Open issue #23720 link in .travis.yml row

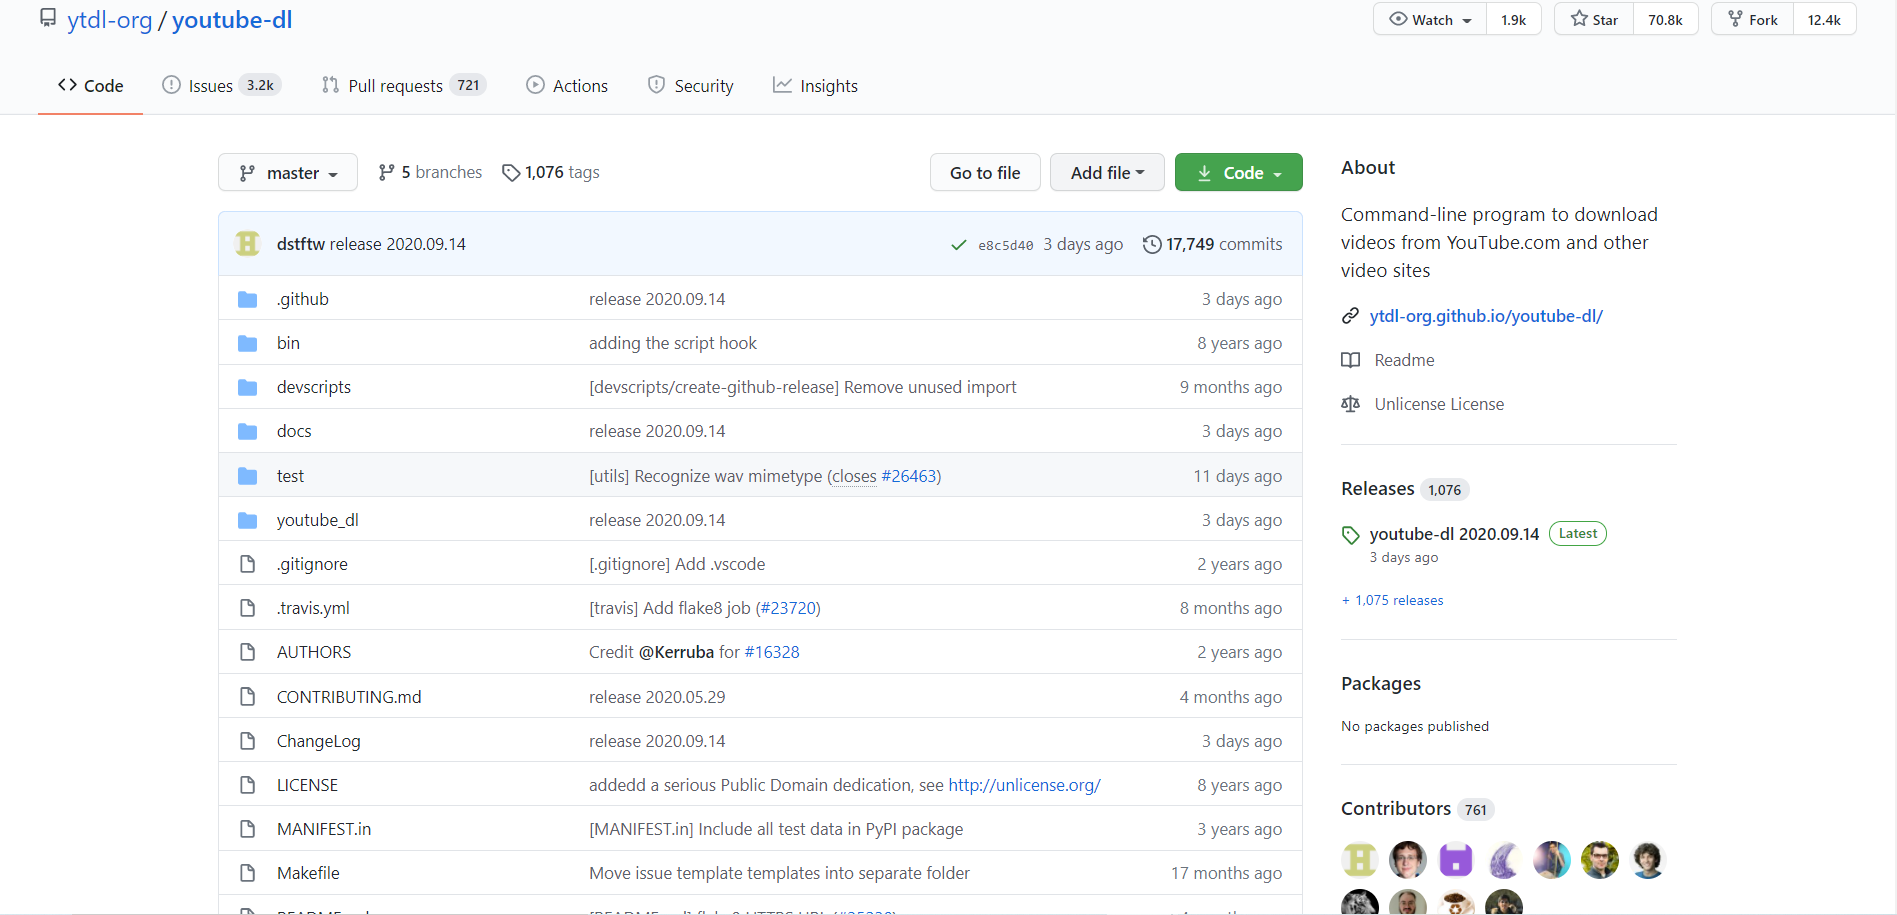pos(787,608)
